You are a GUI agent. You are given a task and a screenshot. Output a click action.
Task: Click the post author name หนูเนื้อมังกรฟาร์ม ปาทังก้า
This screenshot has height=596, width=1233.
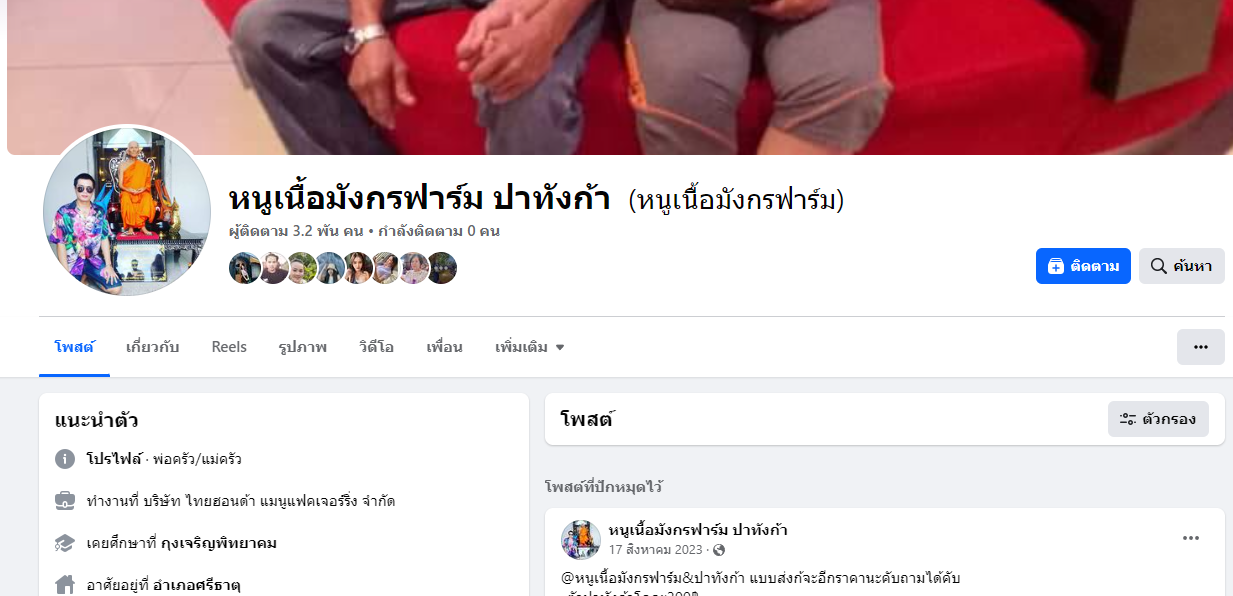coord(698,529)
